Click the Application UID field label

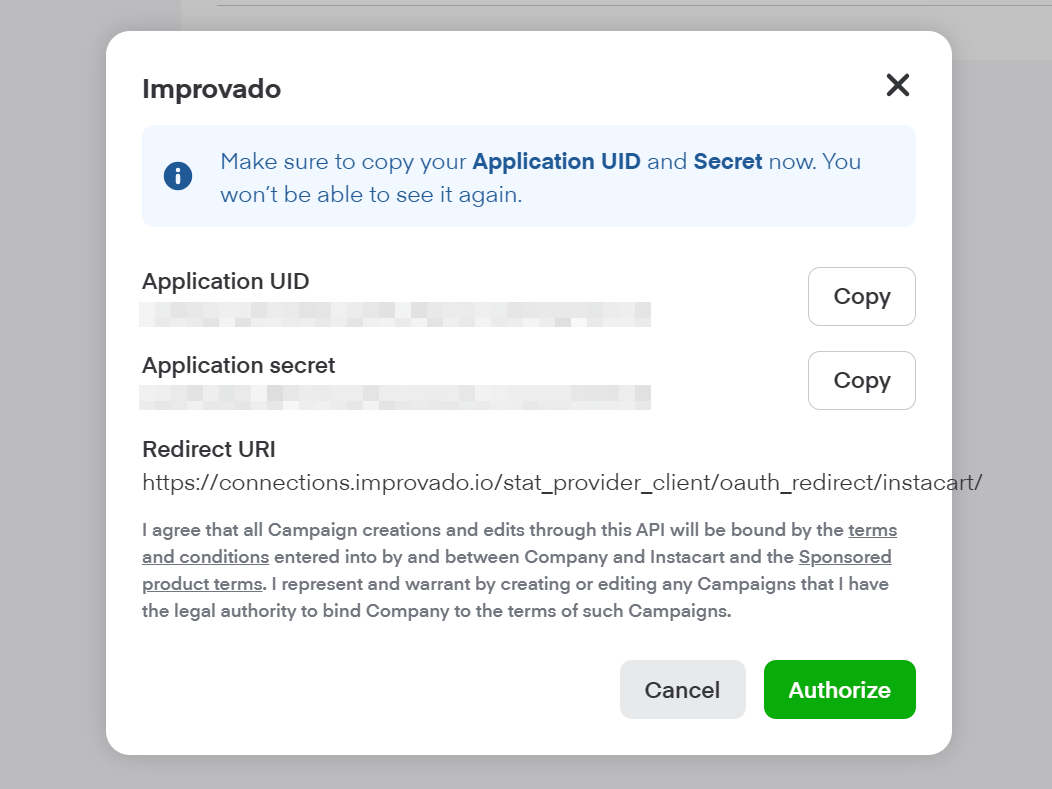[x=225, y=282]
